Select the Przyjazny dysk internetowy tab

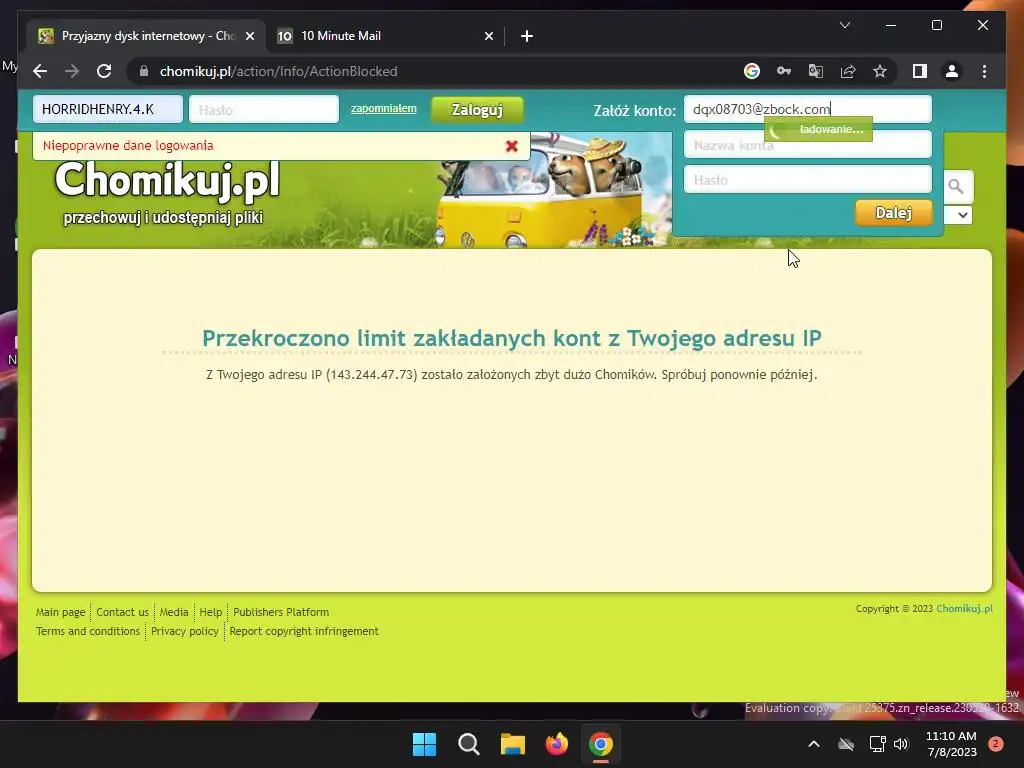[146, 36]
